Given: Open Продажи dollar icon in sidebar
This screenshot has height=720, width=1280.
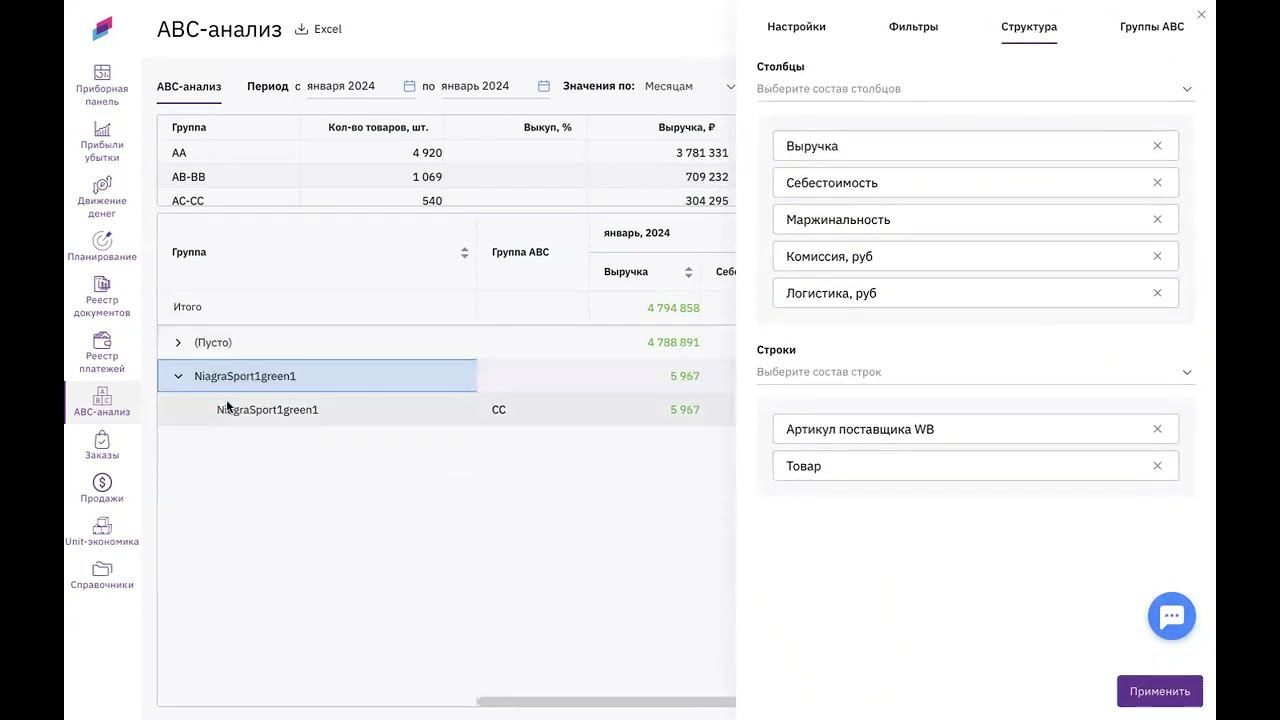Looking at the screenshot, I should point(102,484).
